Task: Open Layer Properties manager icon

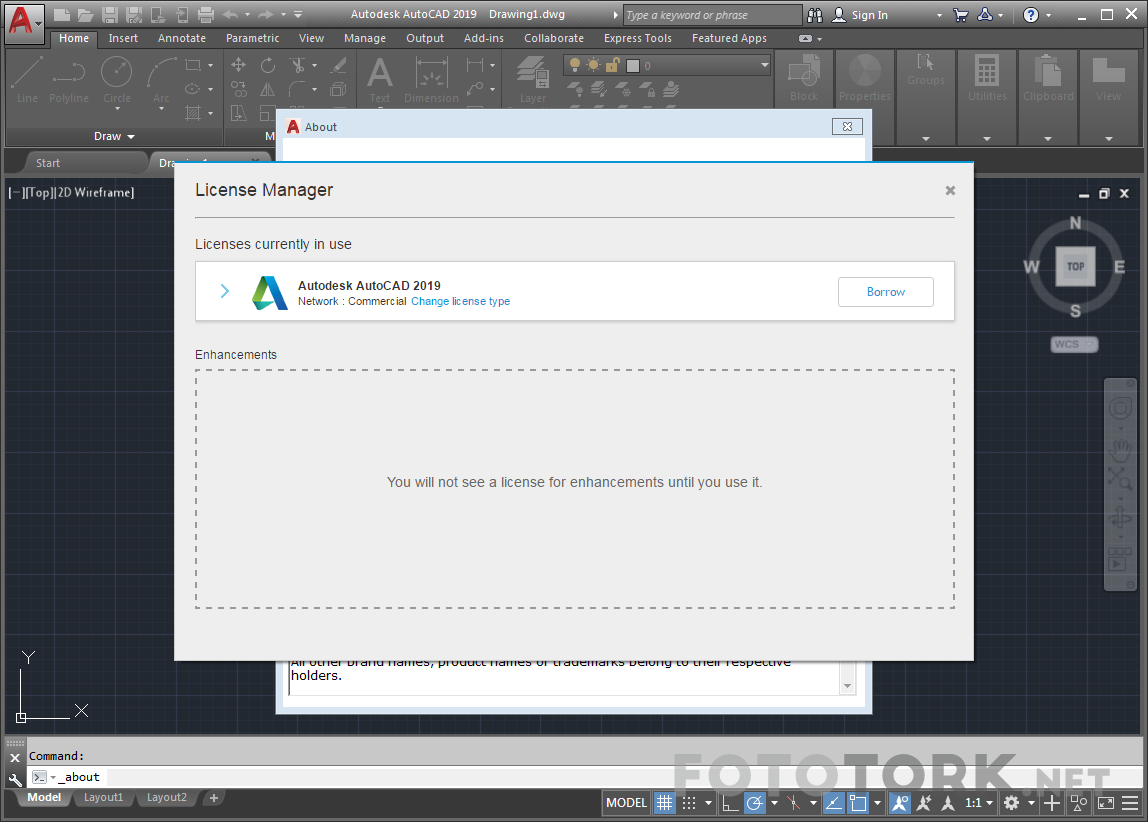Action: pyautogui.click(x=533, y=81)
